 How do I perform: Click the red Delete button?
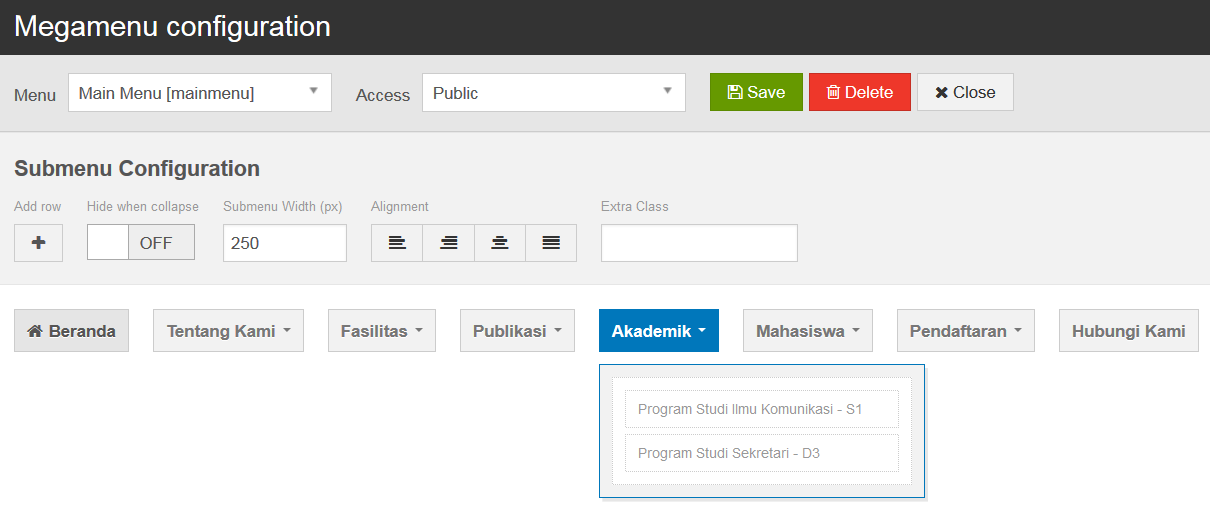pyautogui.click(x=859, y=92)
